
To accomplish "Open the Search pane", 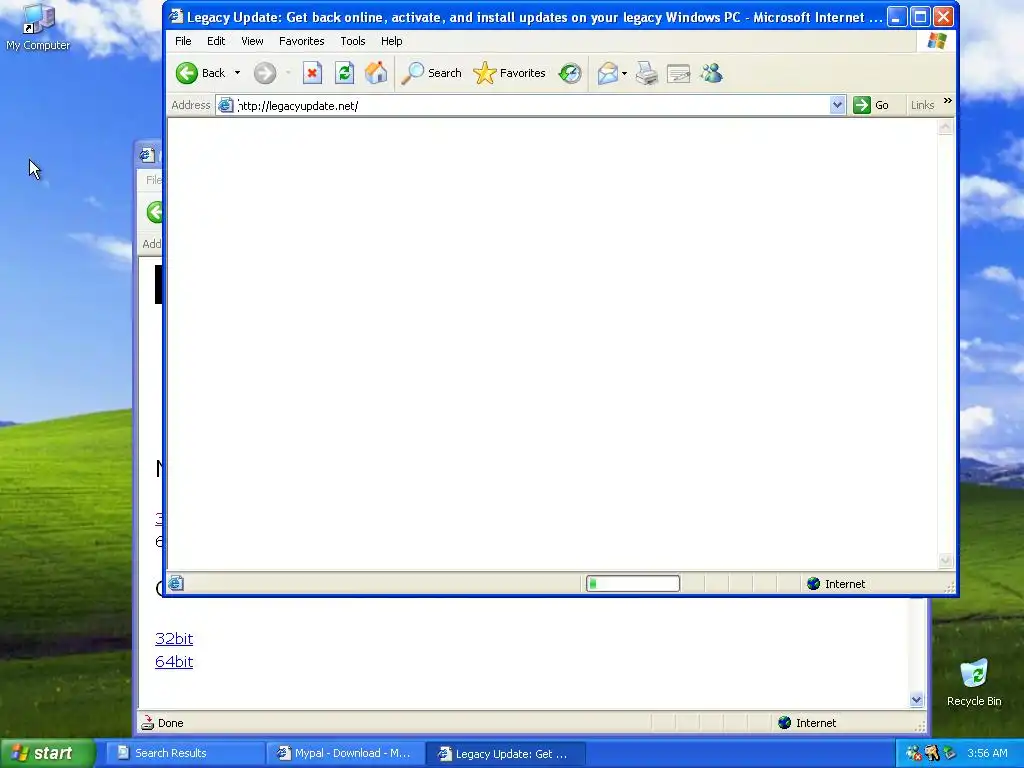I will coord(431,73).
